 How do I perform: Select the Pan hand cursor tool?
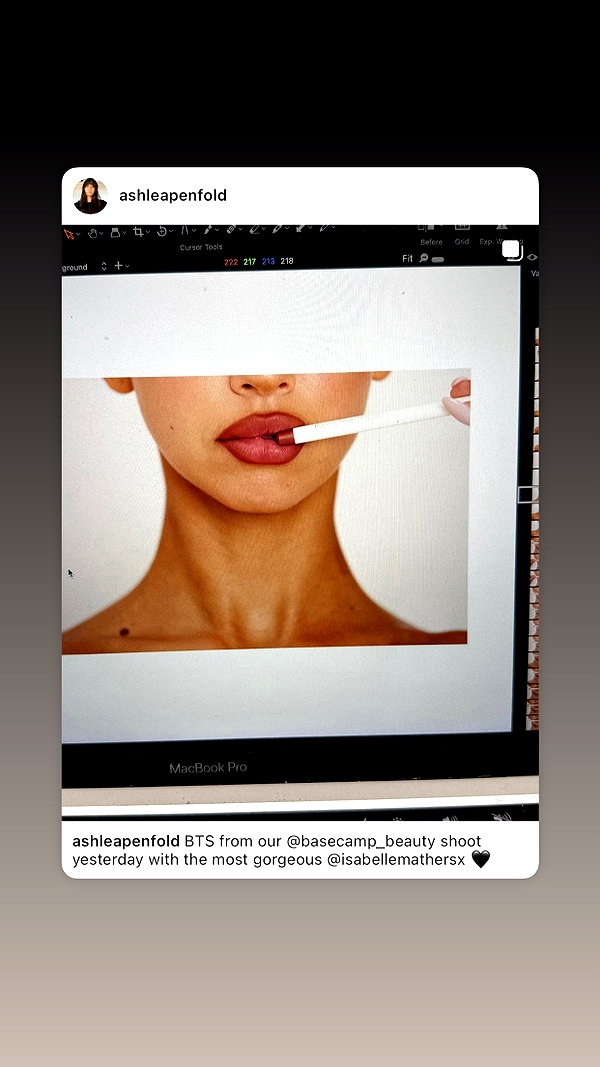pos(93,233)
